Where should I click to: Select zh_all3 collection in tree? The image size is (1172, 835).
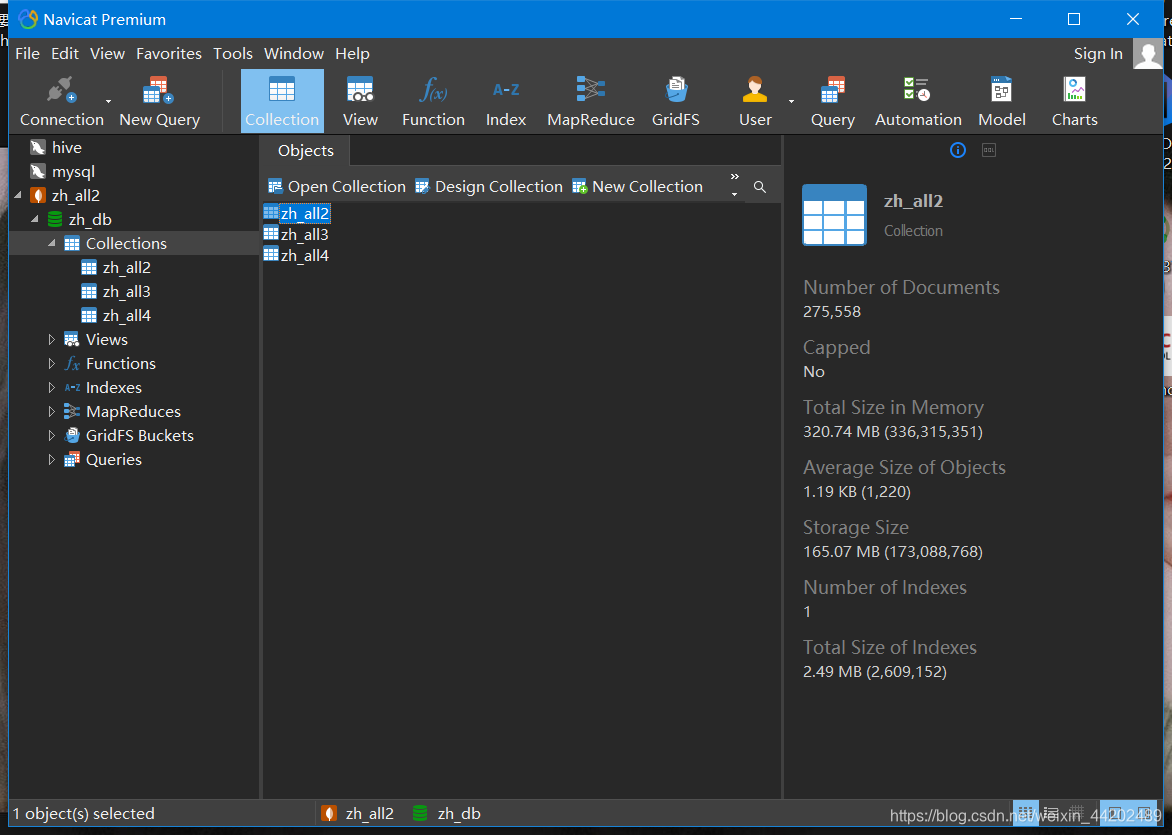pos(127,292)
